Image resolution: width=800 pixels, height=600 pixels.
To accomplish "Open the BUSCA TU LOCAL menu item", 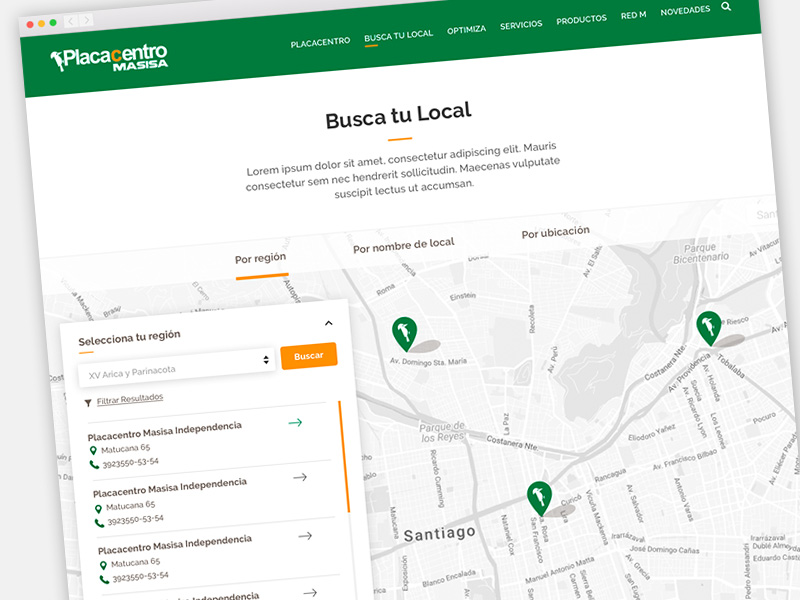I will point(398,36).
